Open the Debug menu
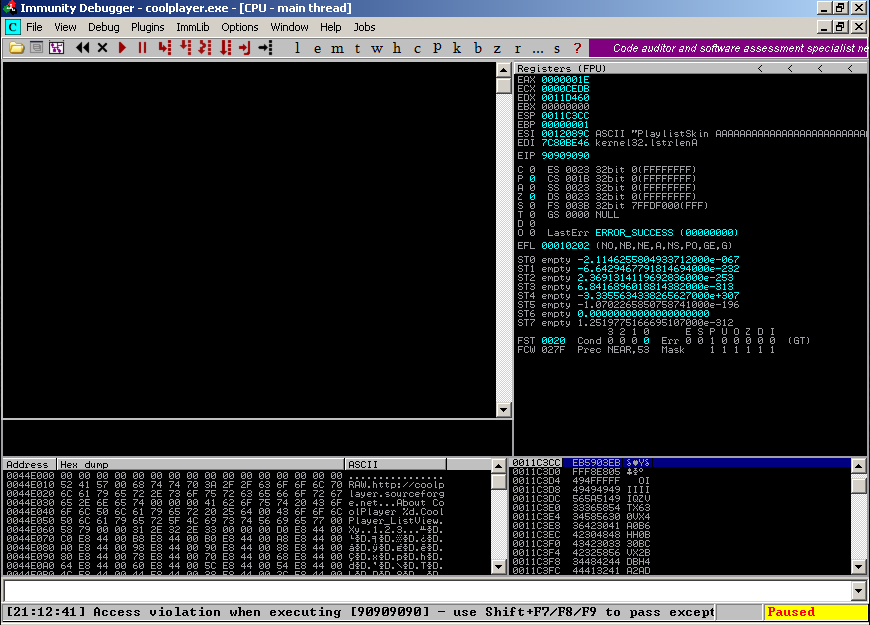 click(x=104, y=27)
